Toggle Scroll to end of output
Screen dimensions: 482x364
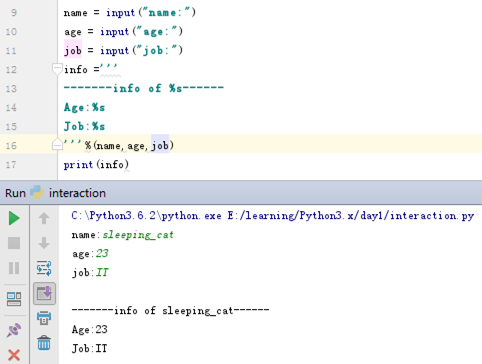click(x=44, y=294)
